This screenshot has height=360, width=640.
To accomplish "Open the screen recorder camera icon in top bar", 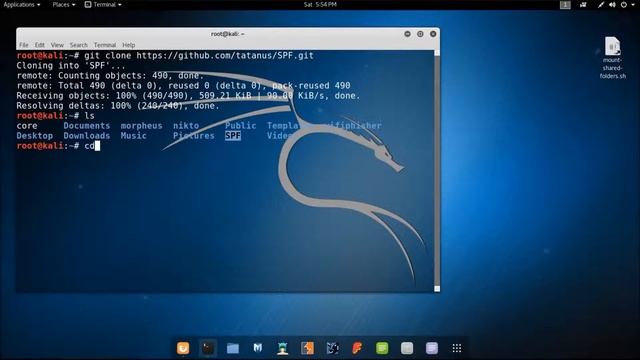I will pos(583,4).
